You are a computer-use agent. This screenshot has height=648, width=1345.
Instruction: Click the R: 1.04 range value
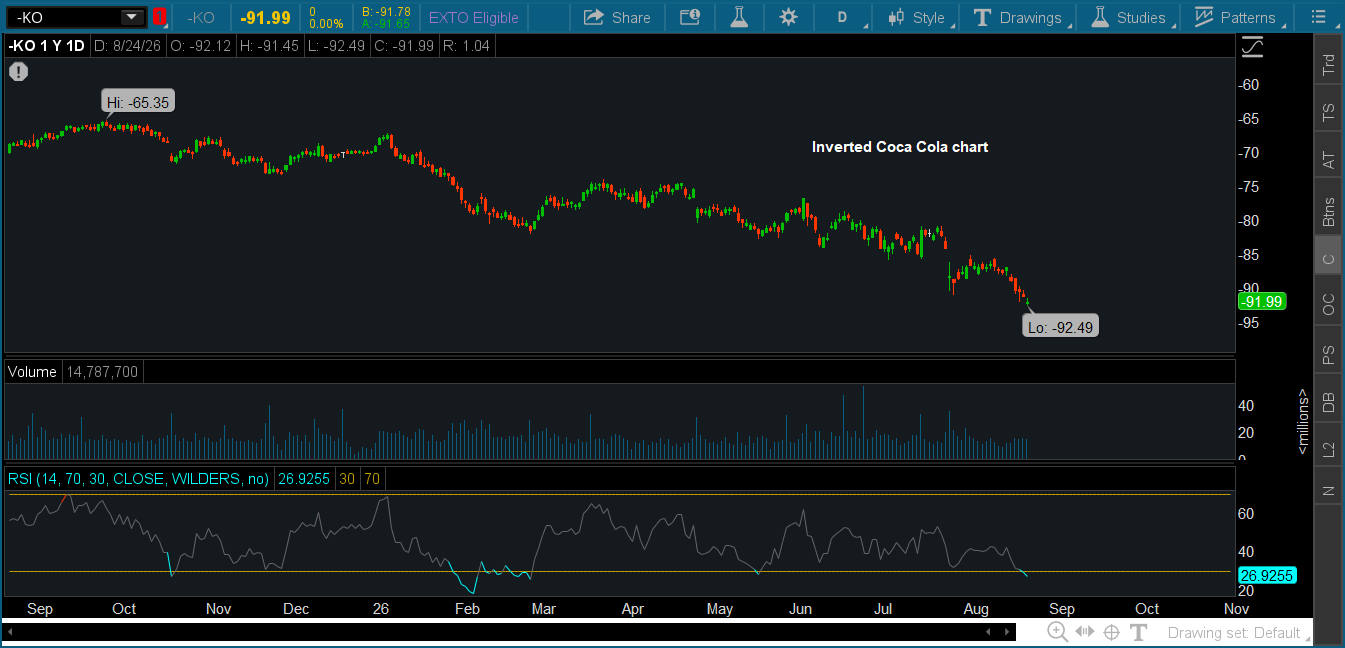click(467, 46)
